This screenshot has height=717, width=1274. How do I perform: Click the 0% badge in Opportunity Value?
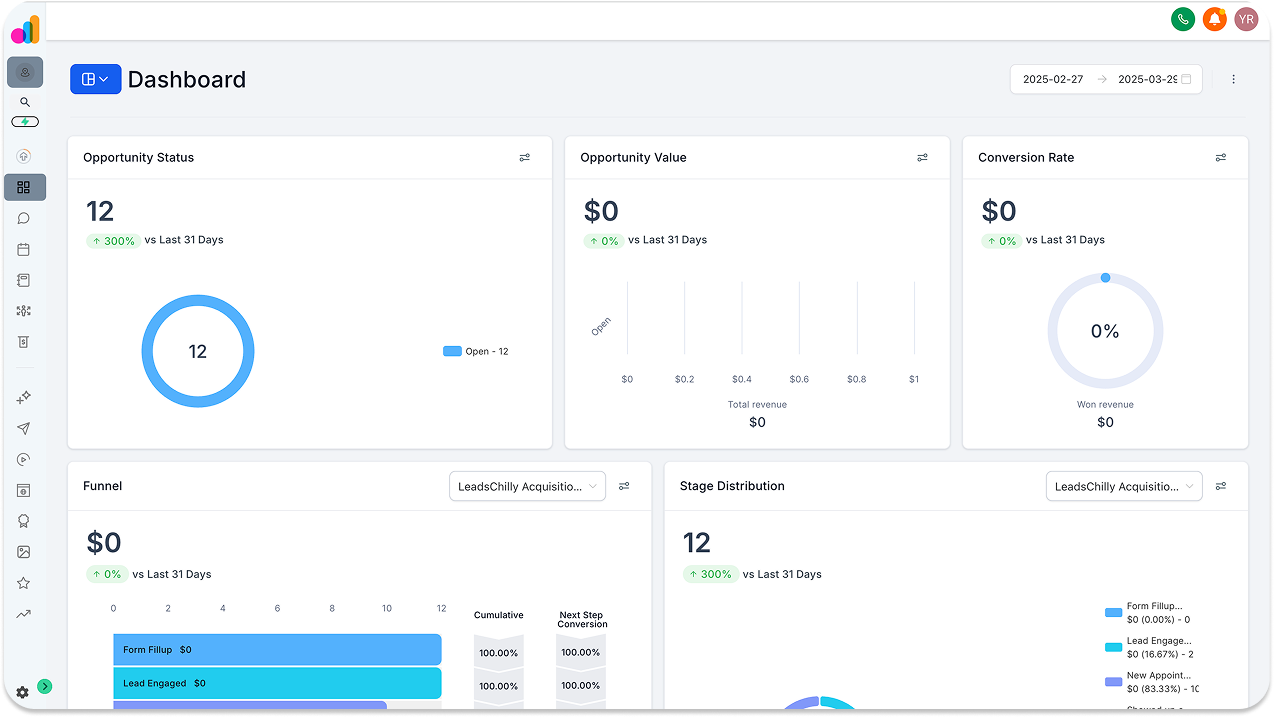click(x=604, y=240)
